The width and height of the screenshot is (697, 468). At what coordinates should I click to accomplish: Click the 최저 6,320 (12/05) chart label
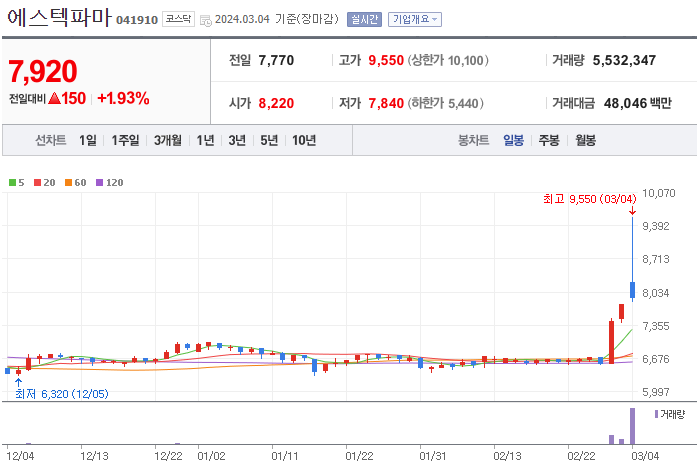[62, 394]
